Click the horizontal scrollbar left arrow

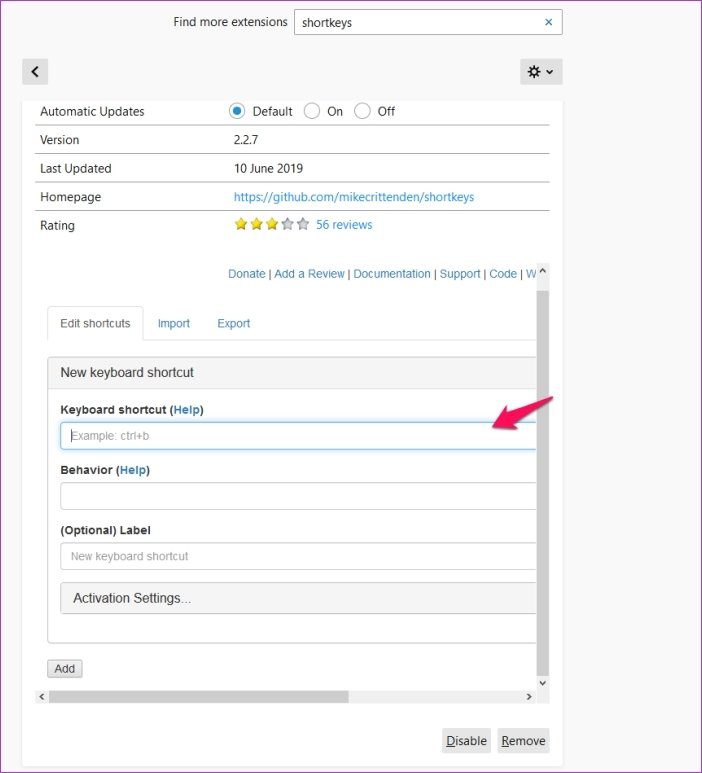[x=42, y=697]
